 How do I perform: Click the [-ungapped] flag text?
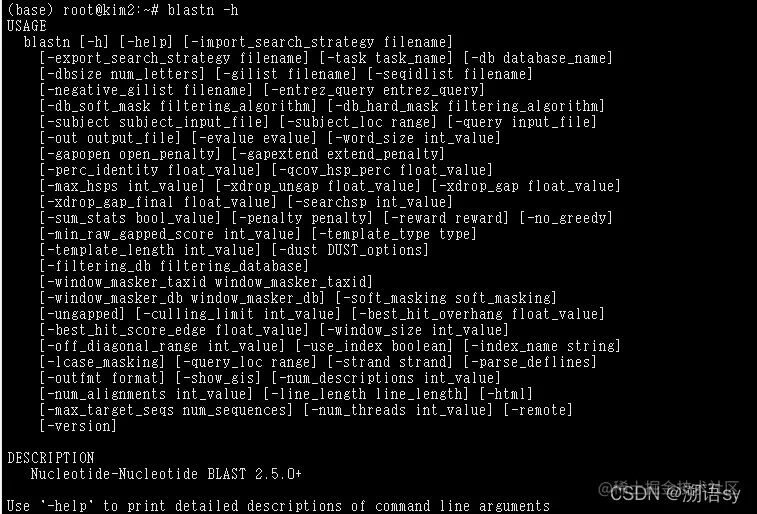[82, 314]
